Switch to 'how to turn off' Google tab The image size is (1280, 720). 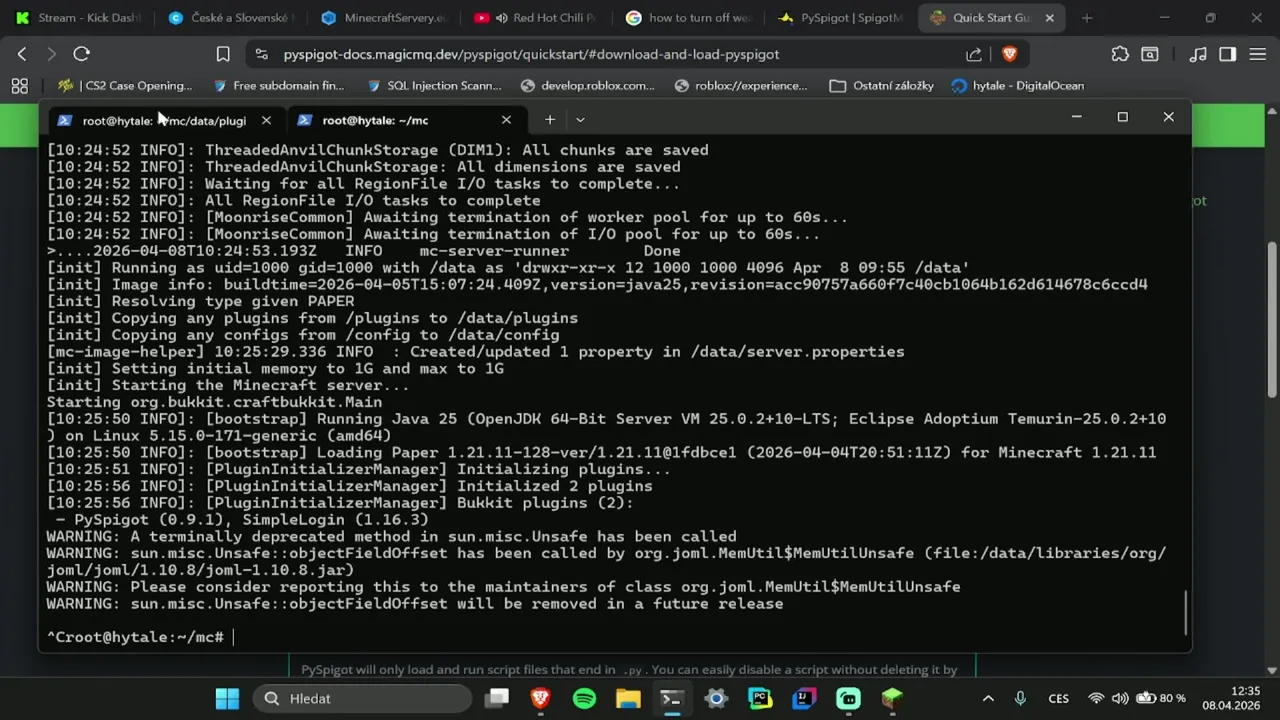[x=687, y=18]
